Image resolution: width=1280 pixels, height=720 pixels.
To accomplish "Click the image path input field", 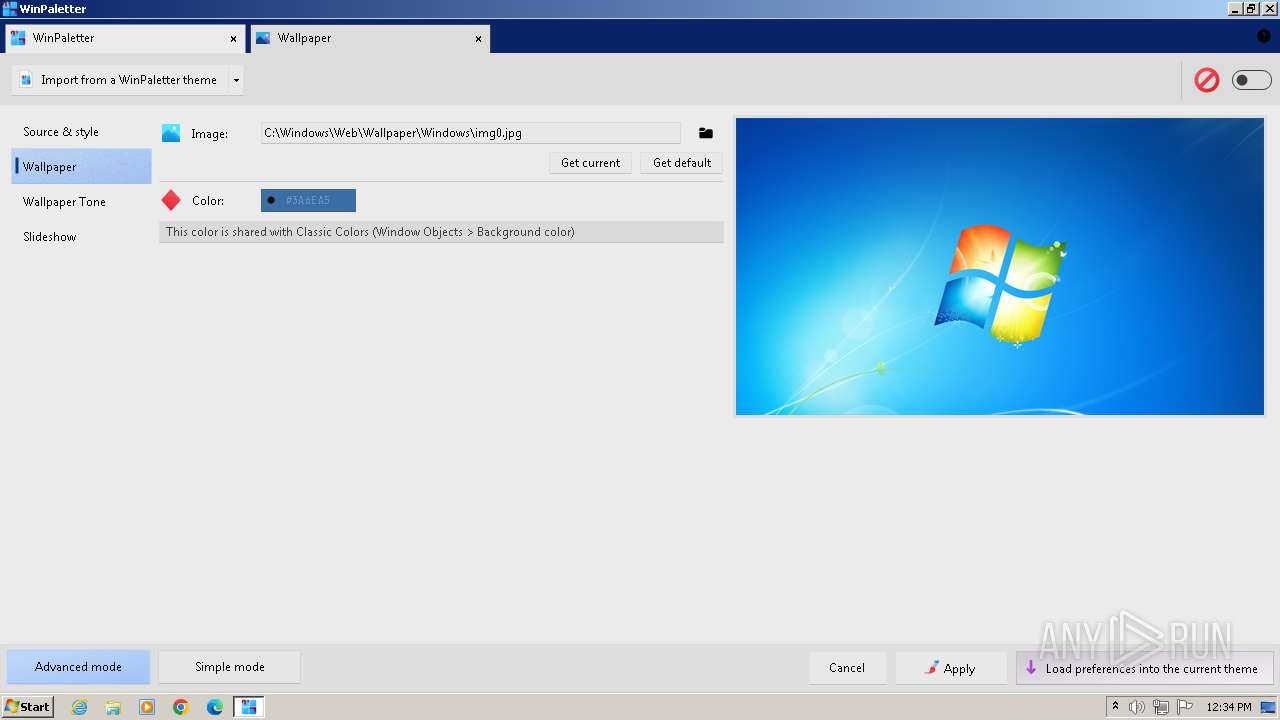I will [x=470, y=133].
